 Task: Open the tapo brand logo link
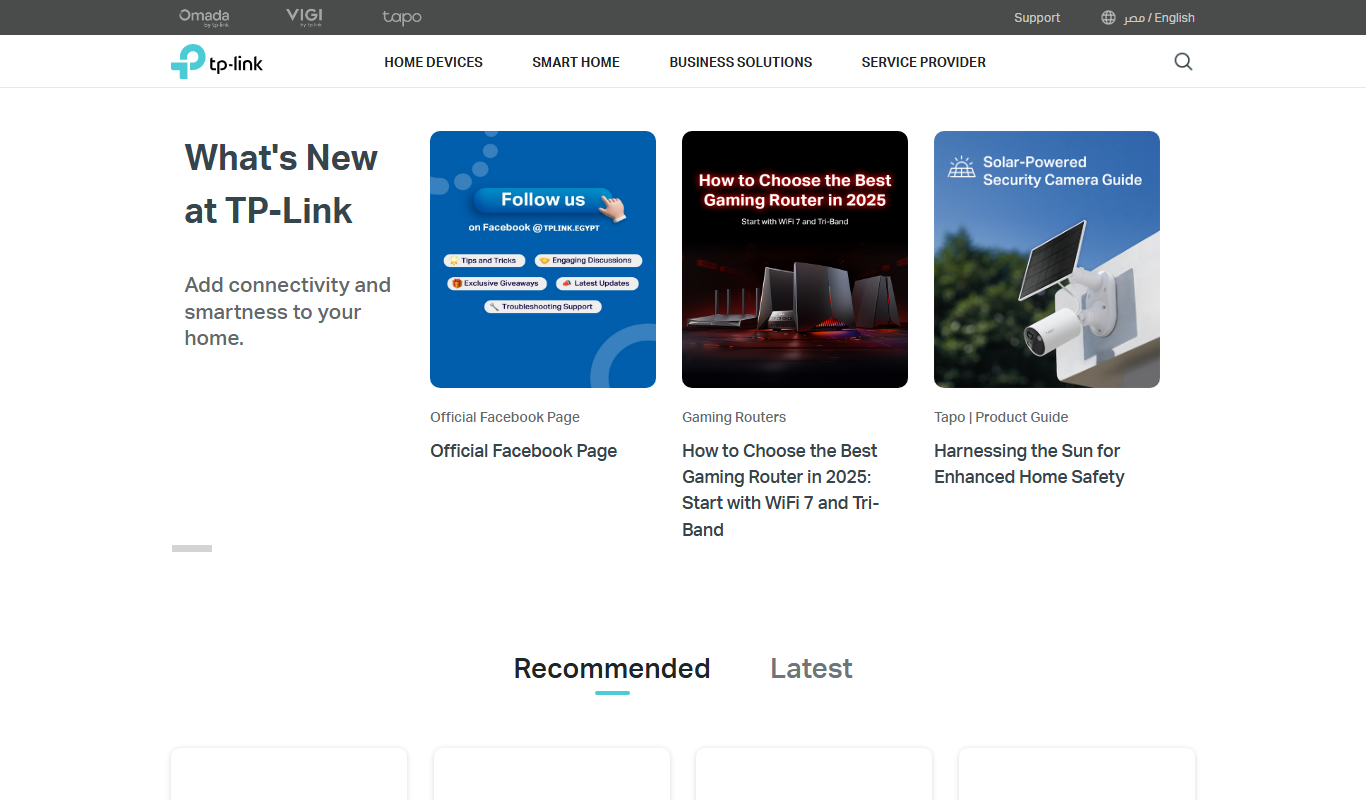(x=402, y=17)
